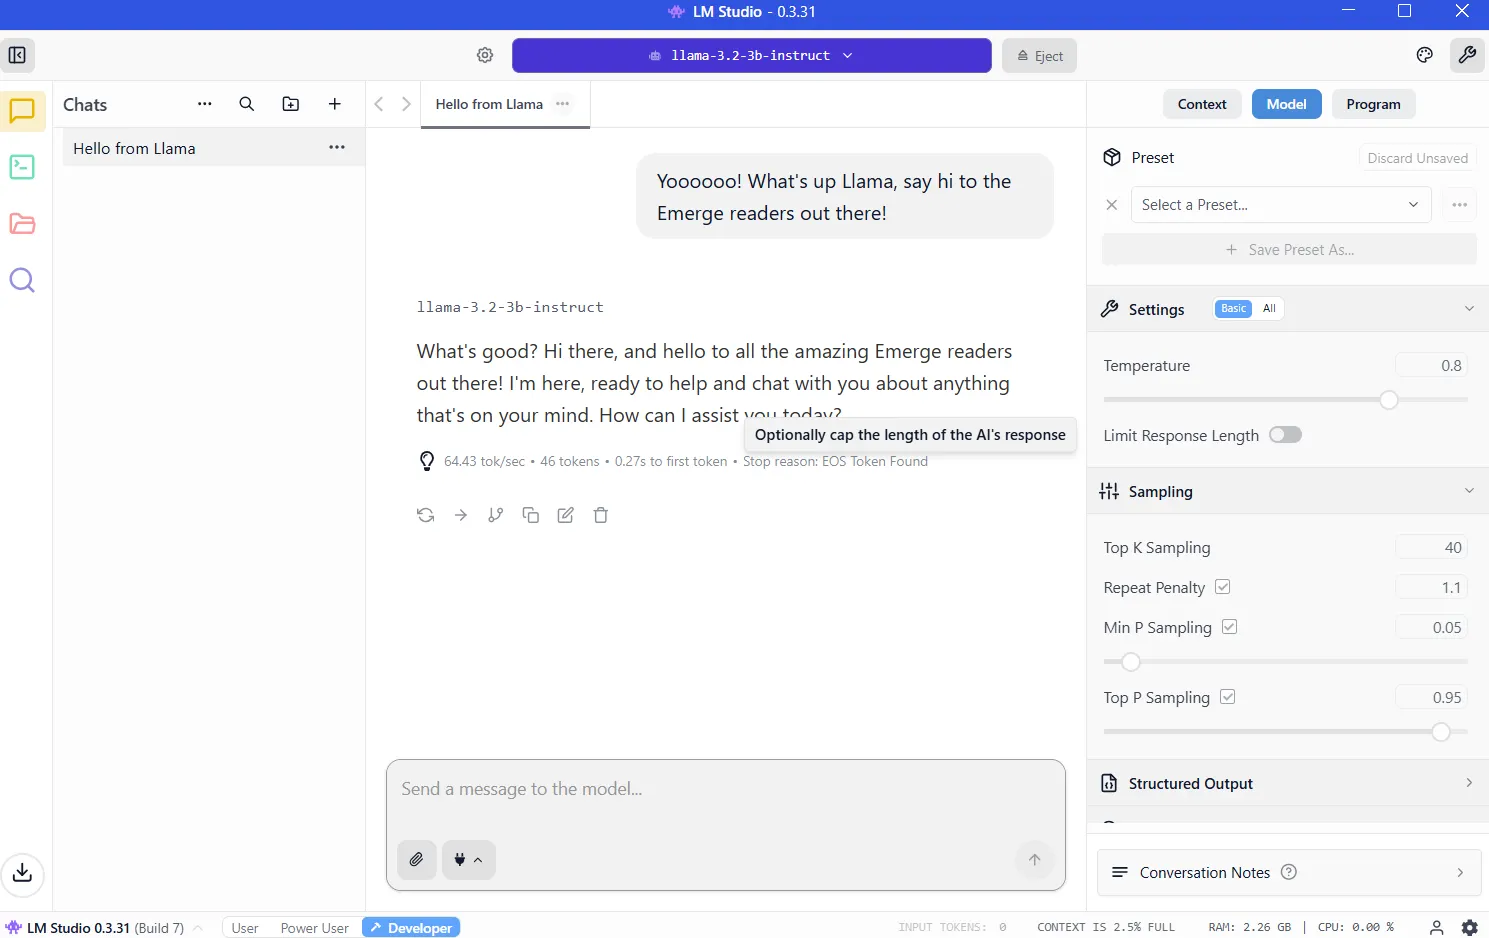Disable Top P Sampling

pyautogui.click(x=1228, y=696)
